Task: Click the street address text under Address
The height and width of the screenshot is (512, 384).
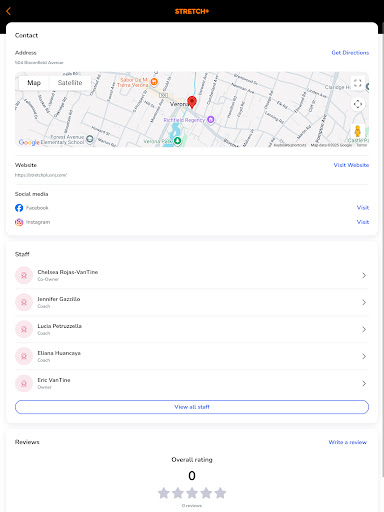Action: 39,62
